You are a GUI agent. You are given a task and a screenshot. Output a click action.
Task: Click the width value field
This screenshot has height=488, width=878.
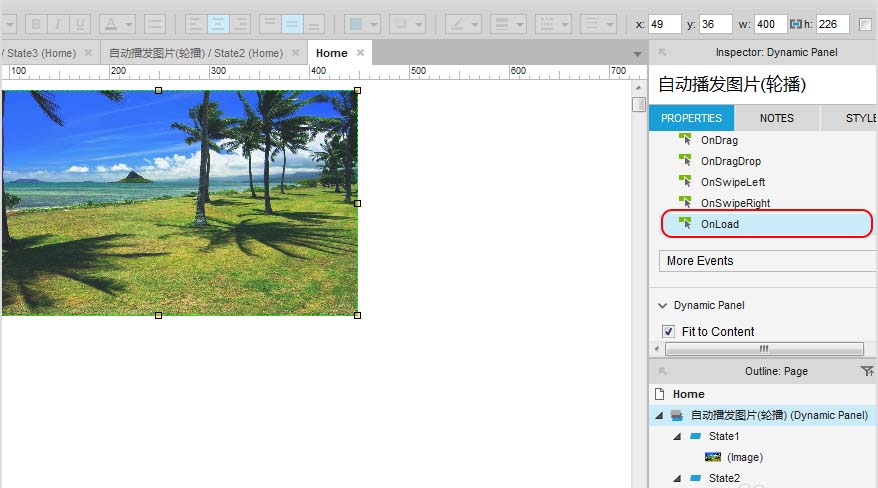[770, 24]
